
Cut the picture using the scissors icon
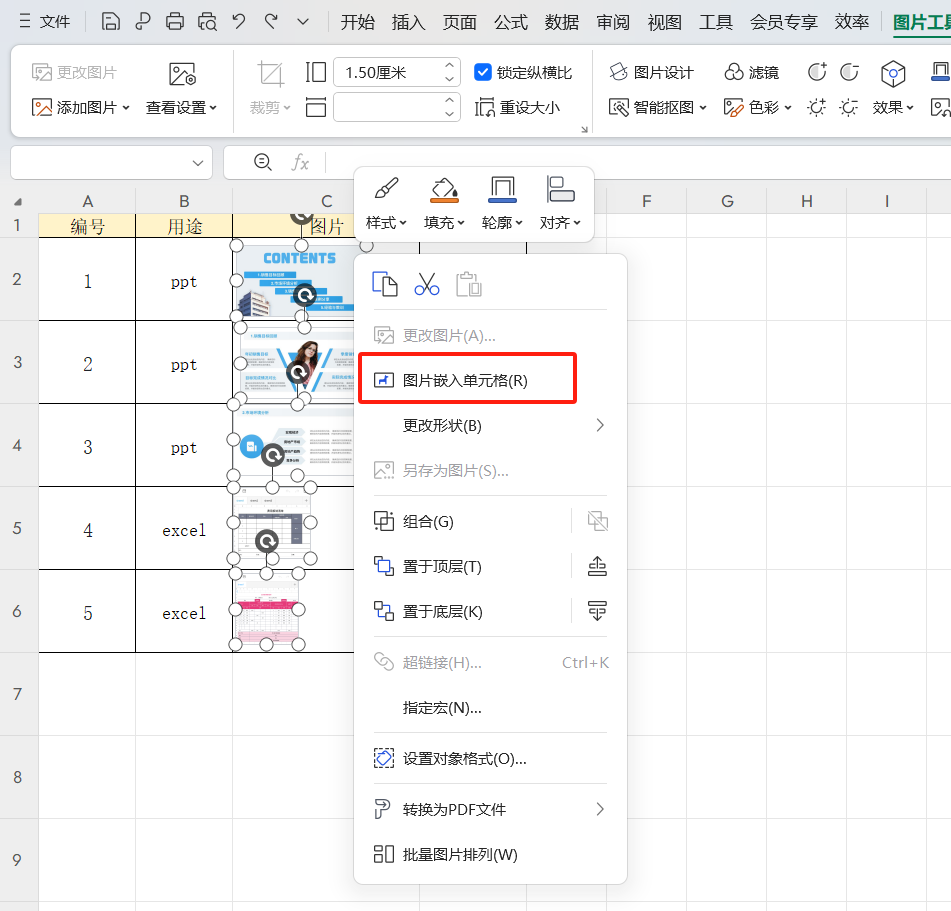427,283
